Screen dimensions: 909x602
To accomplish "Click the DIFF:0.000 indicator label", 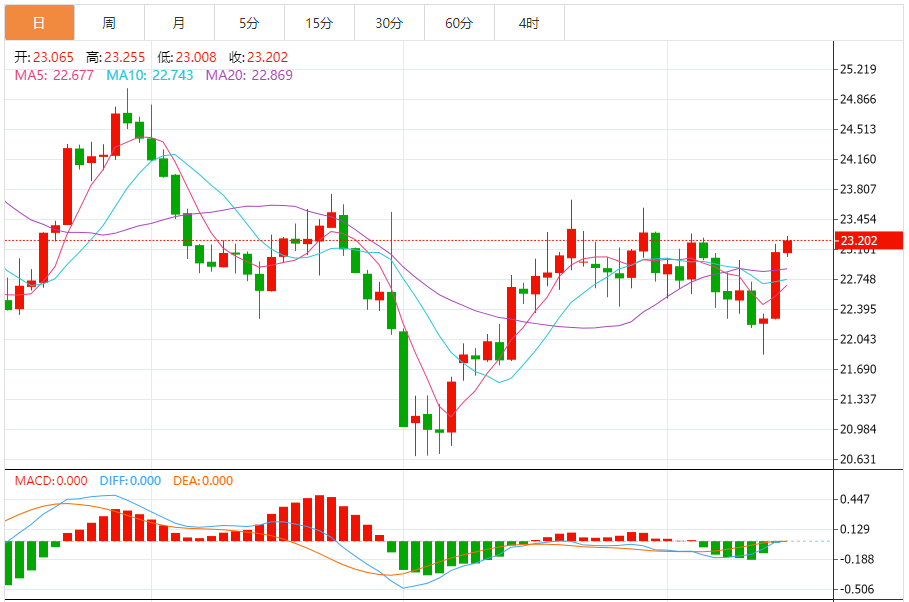I will click(130, 481).
